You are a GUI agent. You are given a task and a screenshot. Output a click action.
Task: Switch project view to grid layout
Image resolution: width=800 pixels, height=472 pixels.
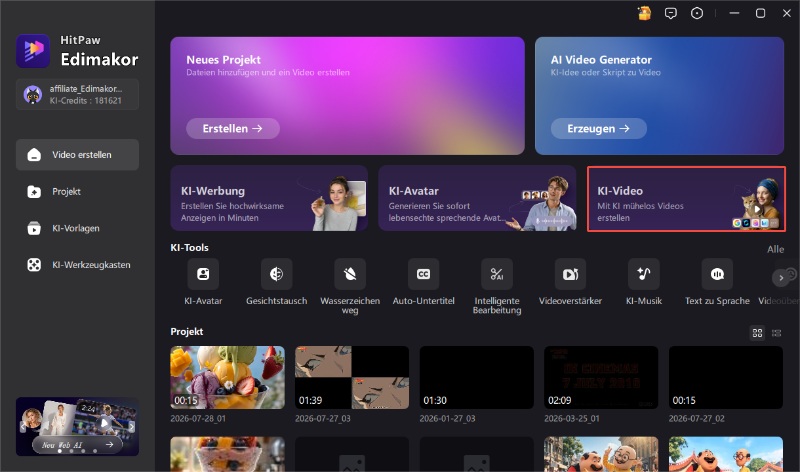click(x=757, y=333)
